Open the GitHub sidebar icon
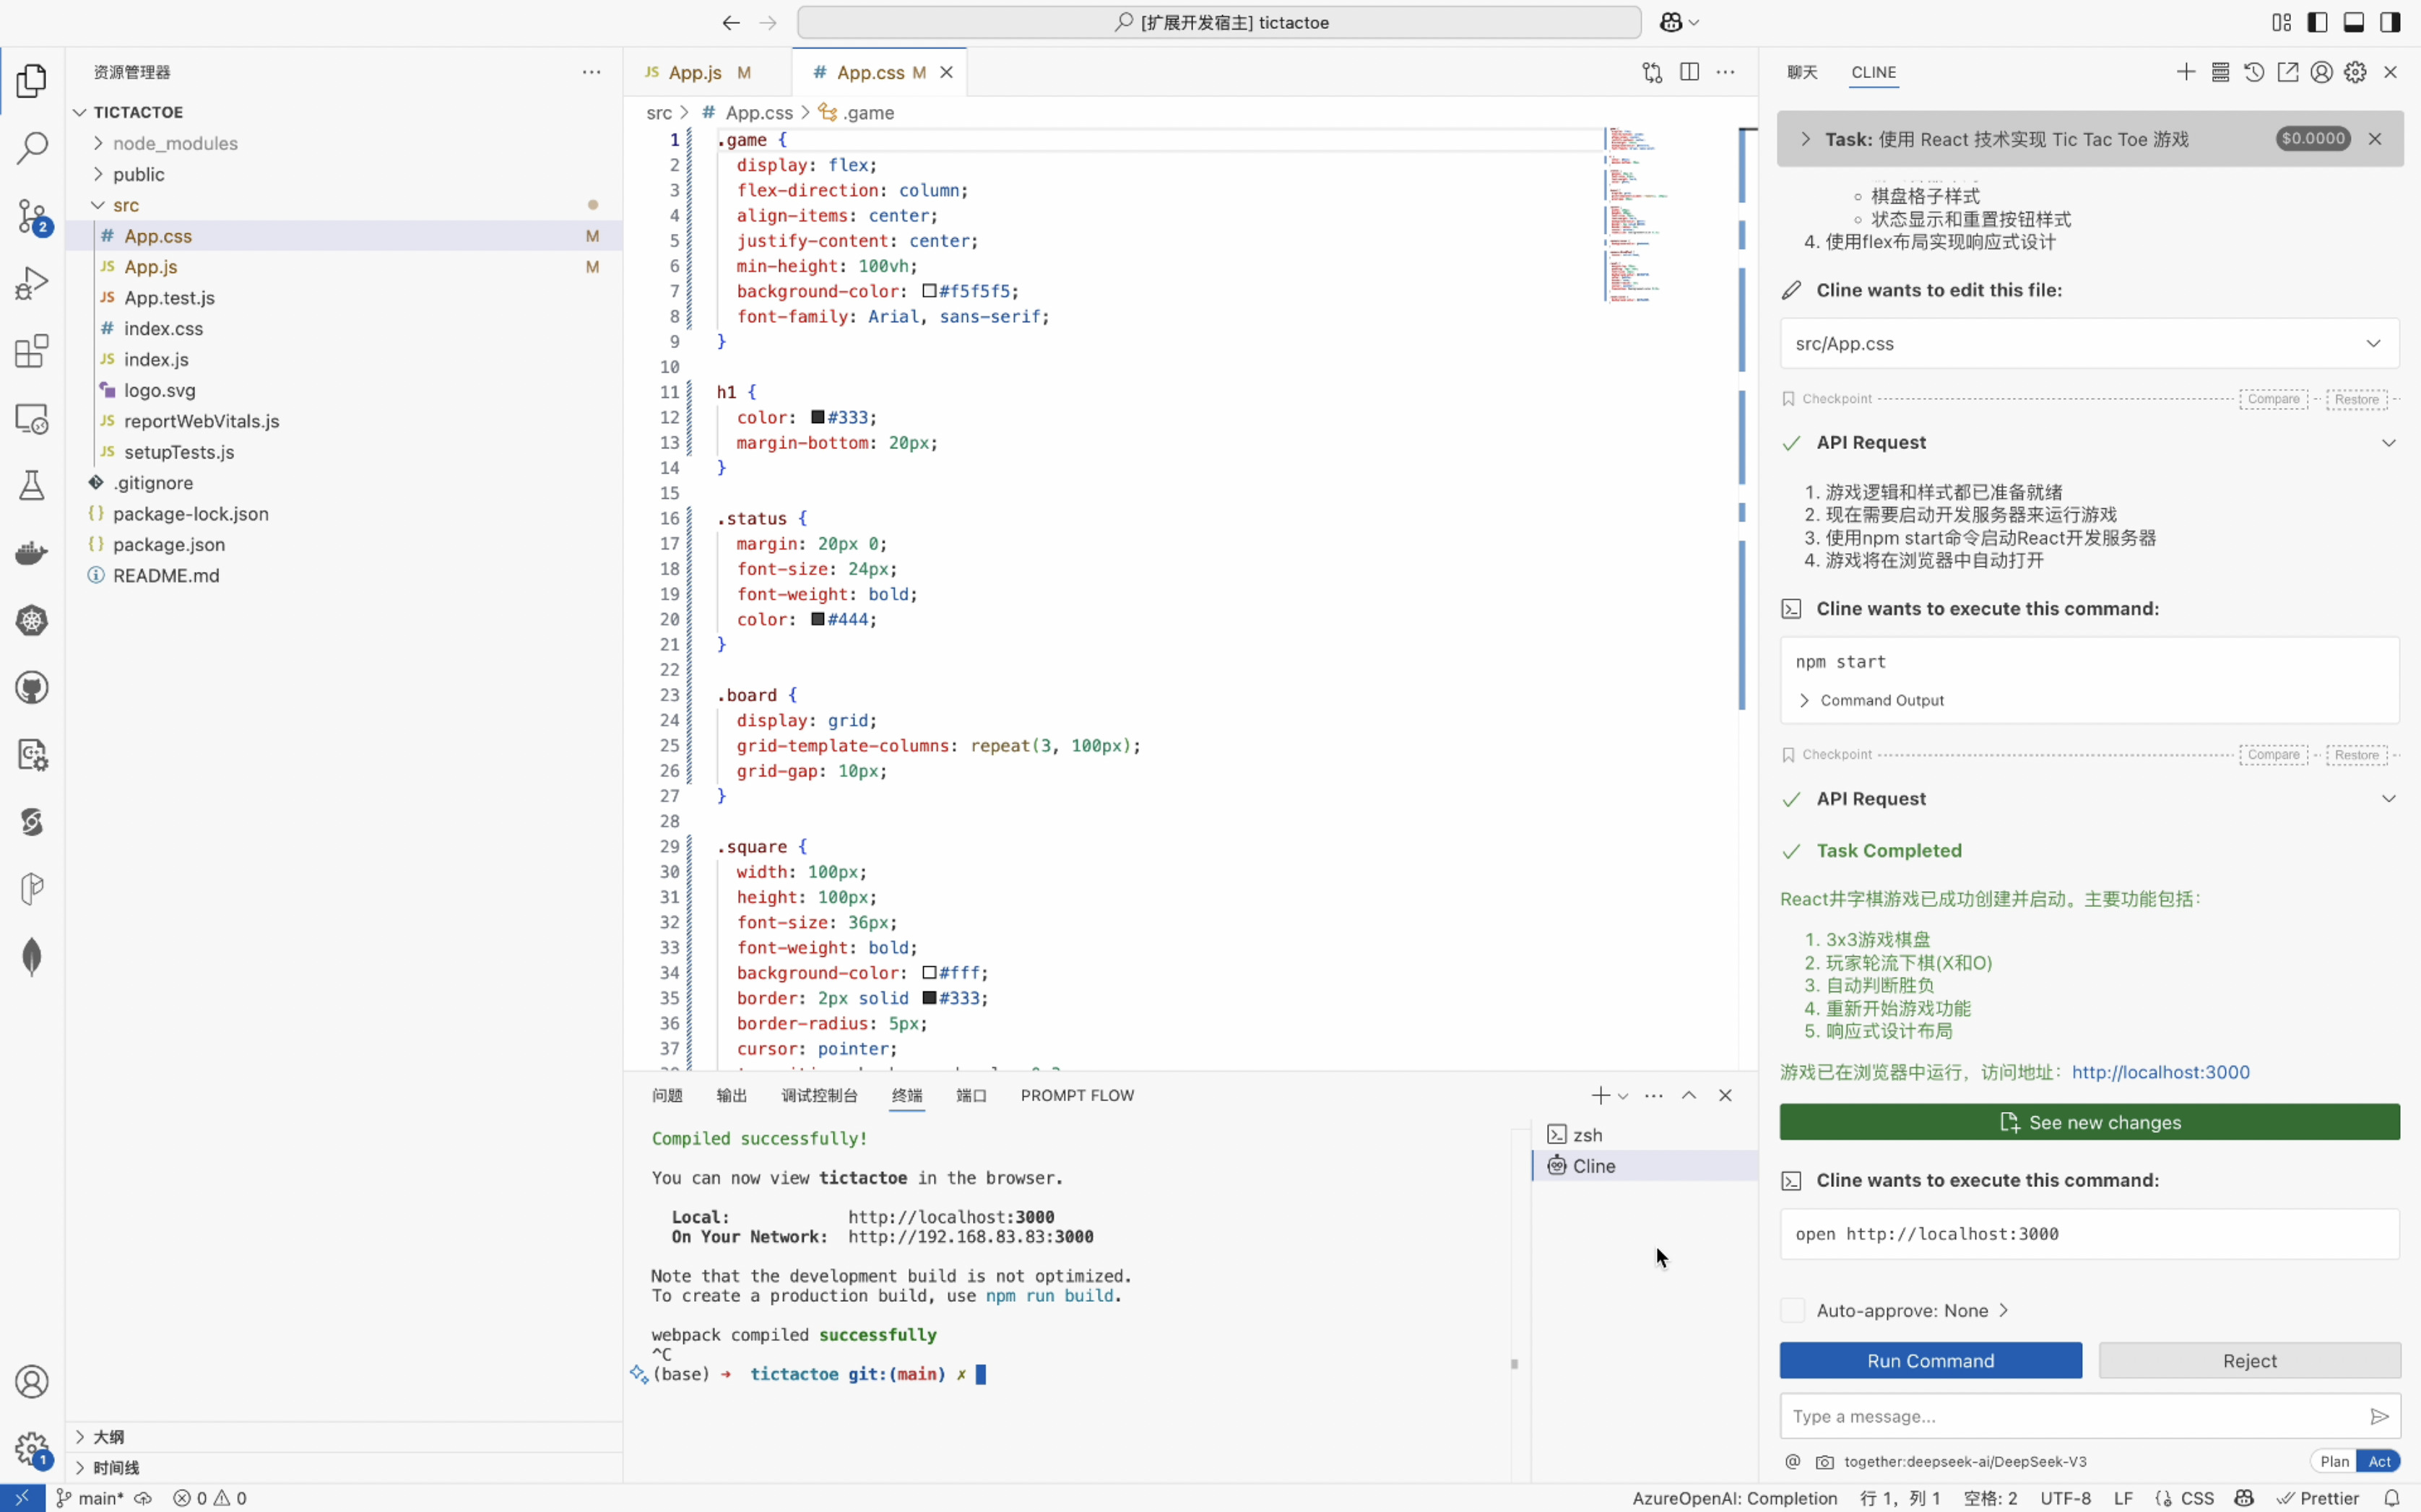Viewport: 2421px width, 1512px height. [x=32, y=688]
